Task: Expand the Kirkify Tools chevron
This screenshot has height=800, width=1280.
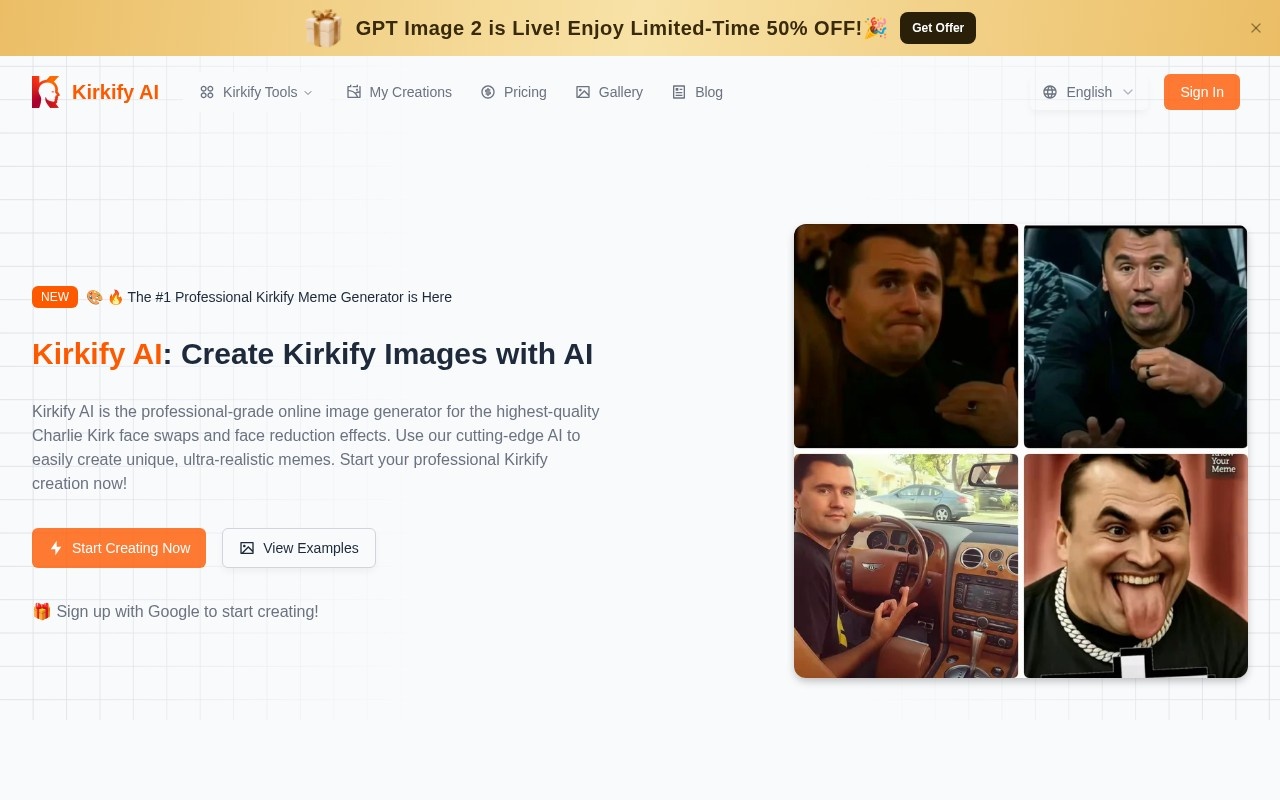Action: [308, 92]
